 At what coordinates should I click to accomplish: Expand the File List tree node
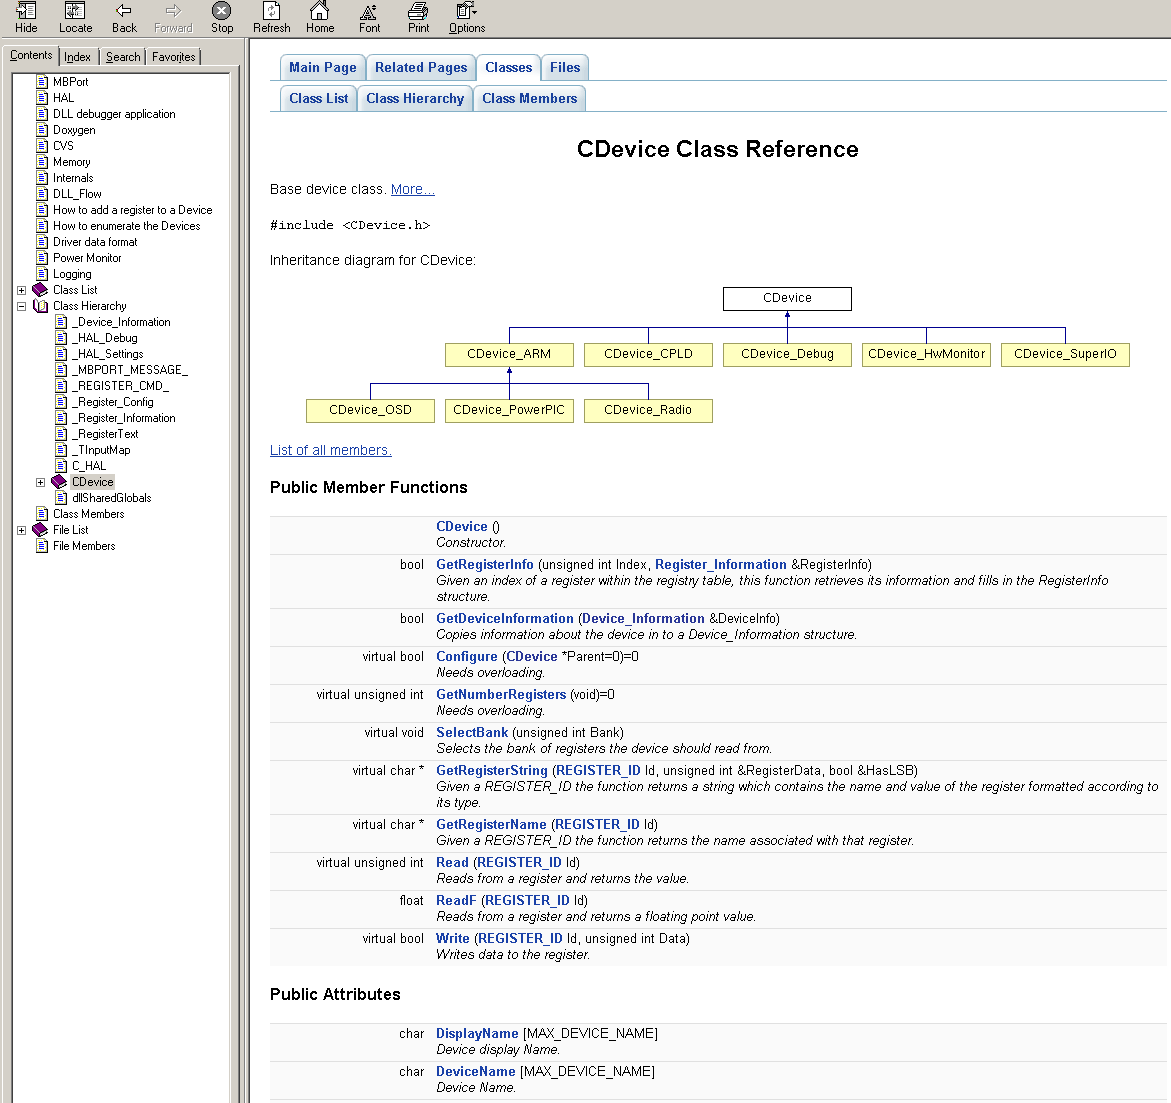(21, 530)
